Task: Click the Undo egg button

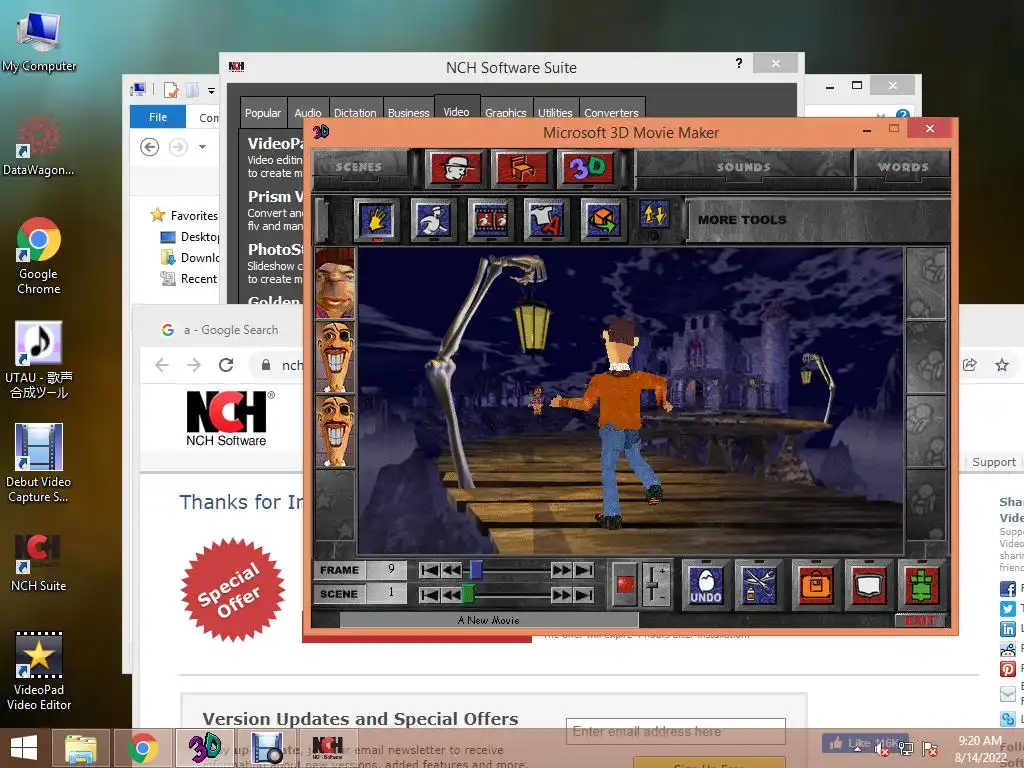Action: click(706, 583)
